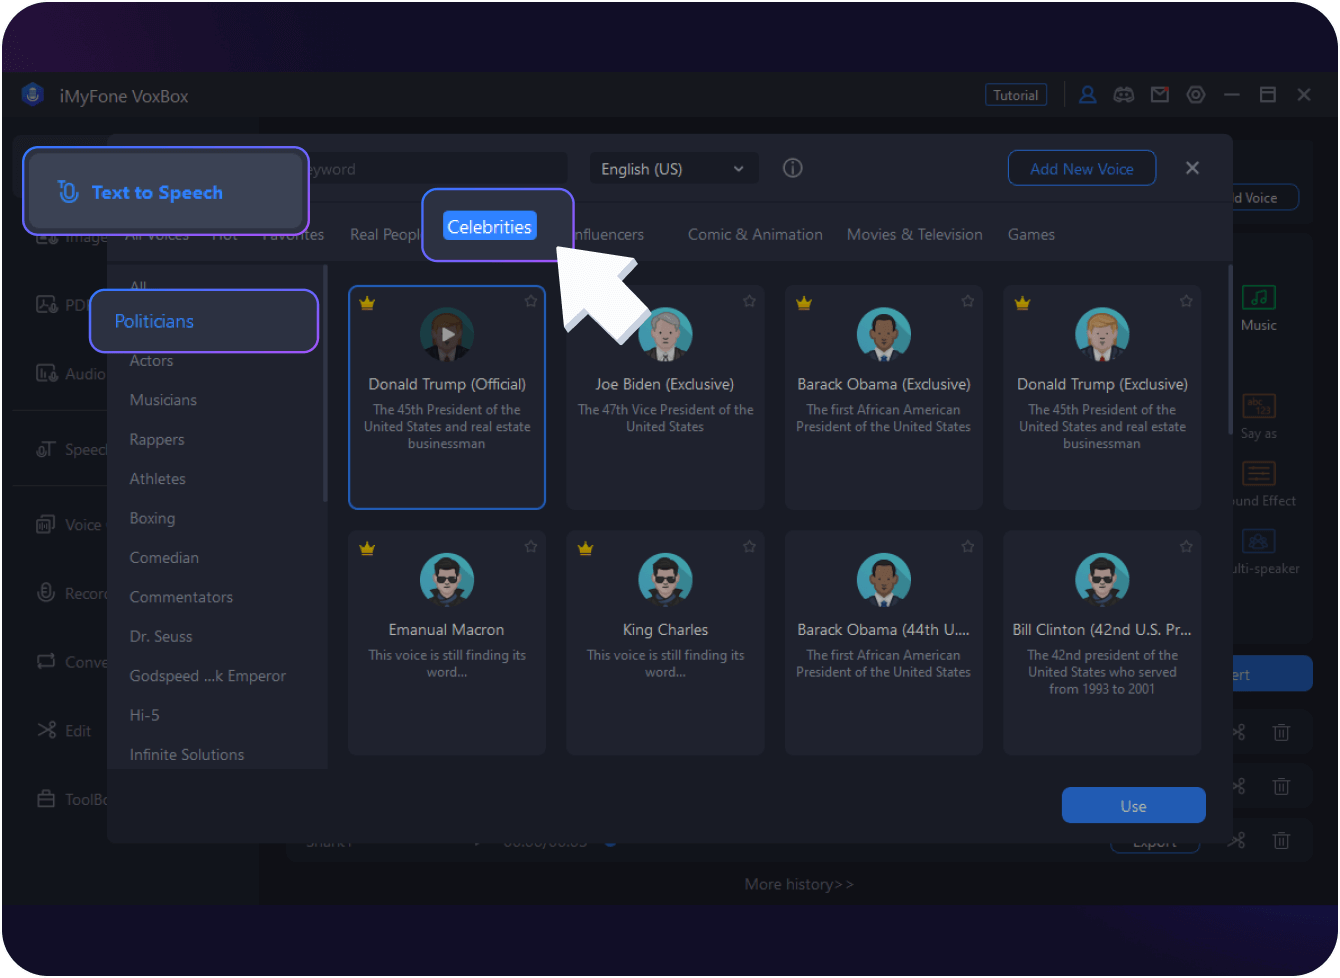Switch to the Celebrities tab

coord(489,227)
